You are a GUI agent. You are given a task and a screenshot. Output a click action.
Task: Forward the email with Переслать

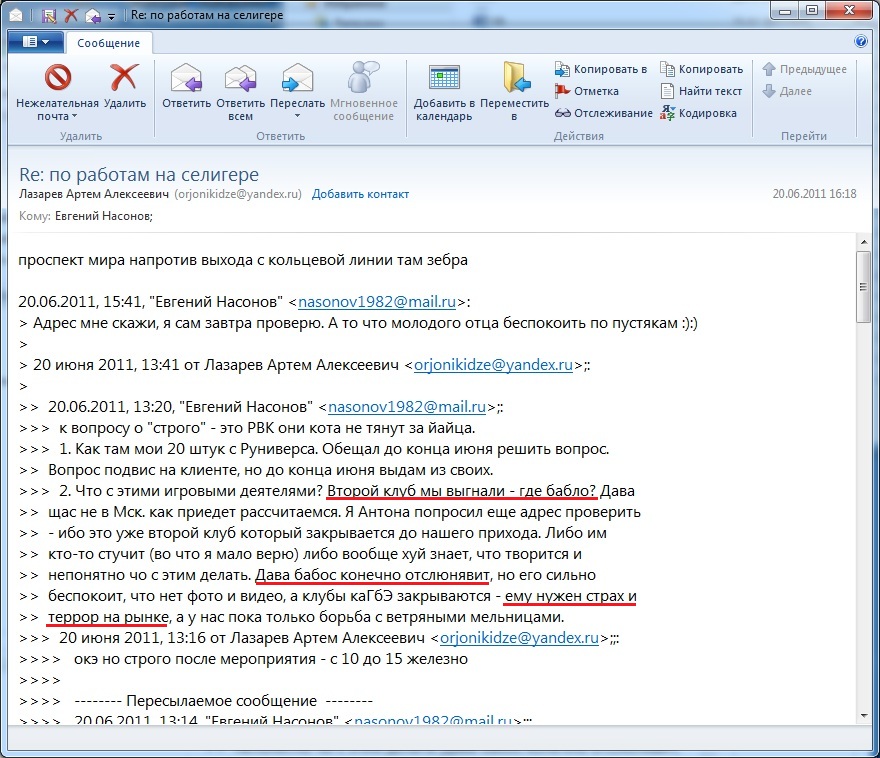[297, 78]
